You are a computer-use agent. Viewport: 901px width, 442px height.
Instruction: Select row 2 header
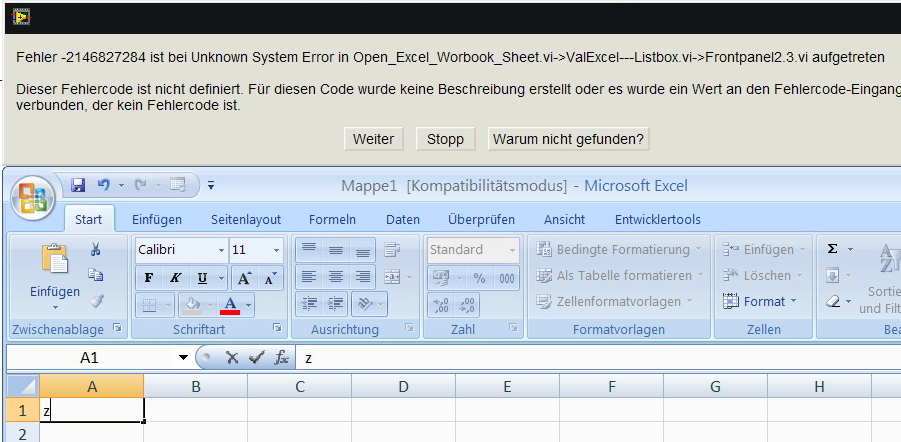point(22,433)
